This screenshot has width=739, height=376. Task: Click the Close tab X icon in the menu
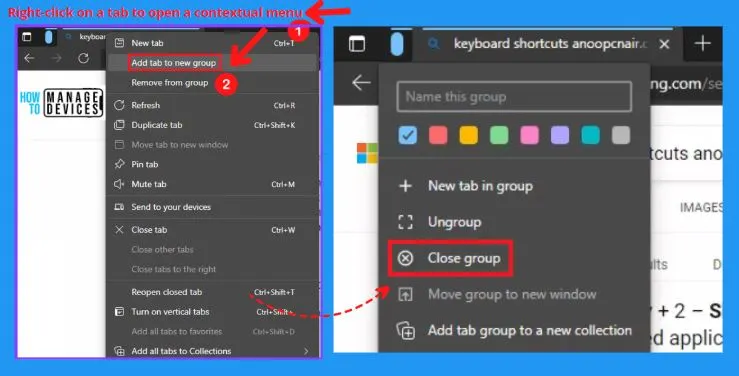[119, 229]
